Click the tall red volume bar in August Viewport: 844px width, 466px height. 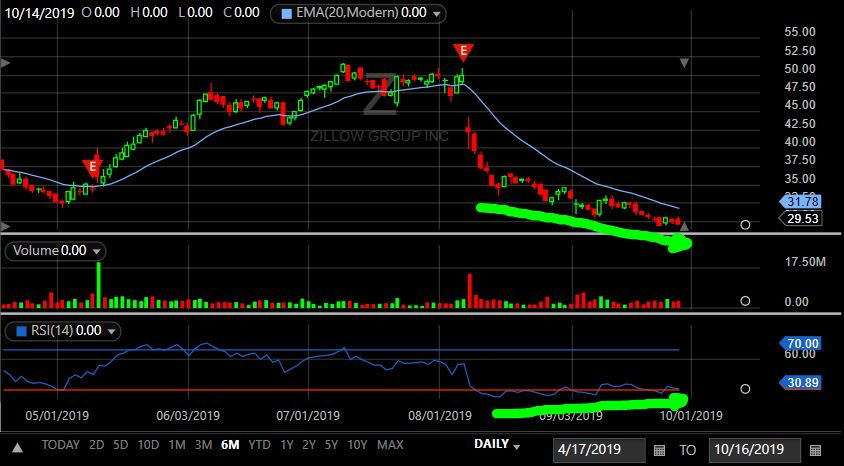[470, 291]
